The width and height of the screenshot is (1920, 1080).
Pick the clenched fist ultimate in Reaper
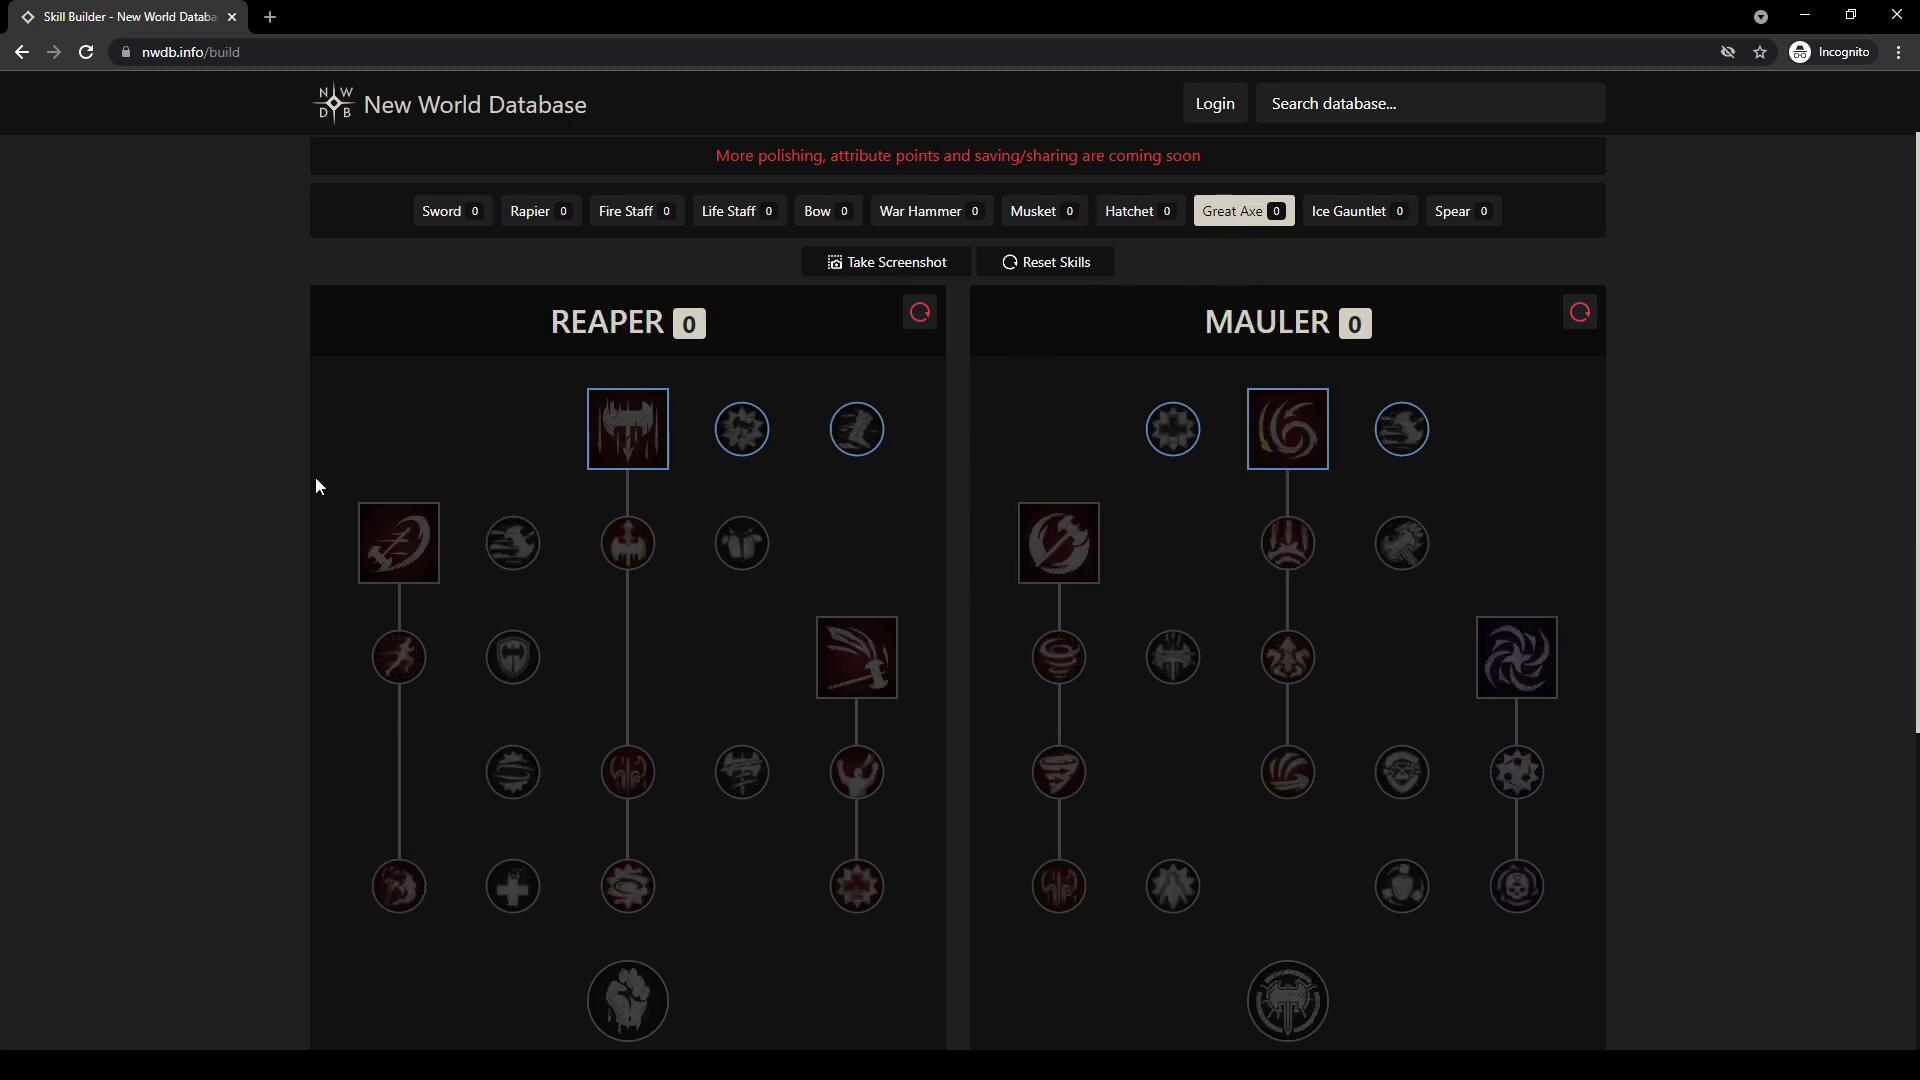(627, 1000)
